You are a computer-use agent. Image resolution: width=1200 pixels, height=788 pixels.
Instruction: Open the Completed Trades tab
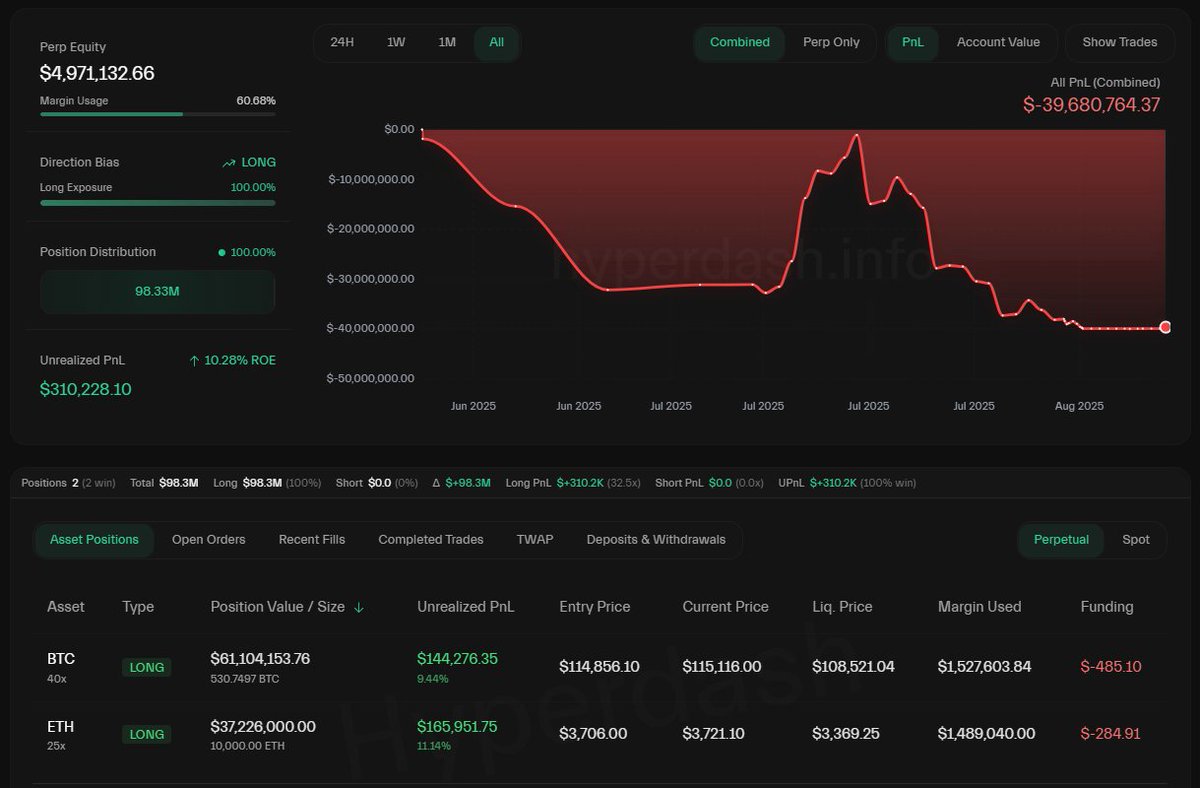431,539
